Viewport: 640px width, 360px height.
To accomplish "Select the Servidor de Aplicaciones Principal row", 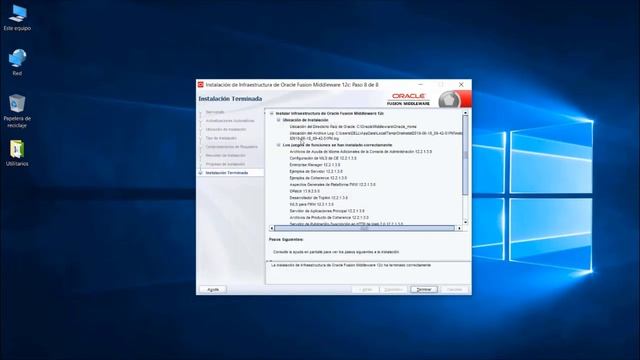I will click(327, 211).
